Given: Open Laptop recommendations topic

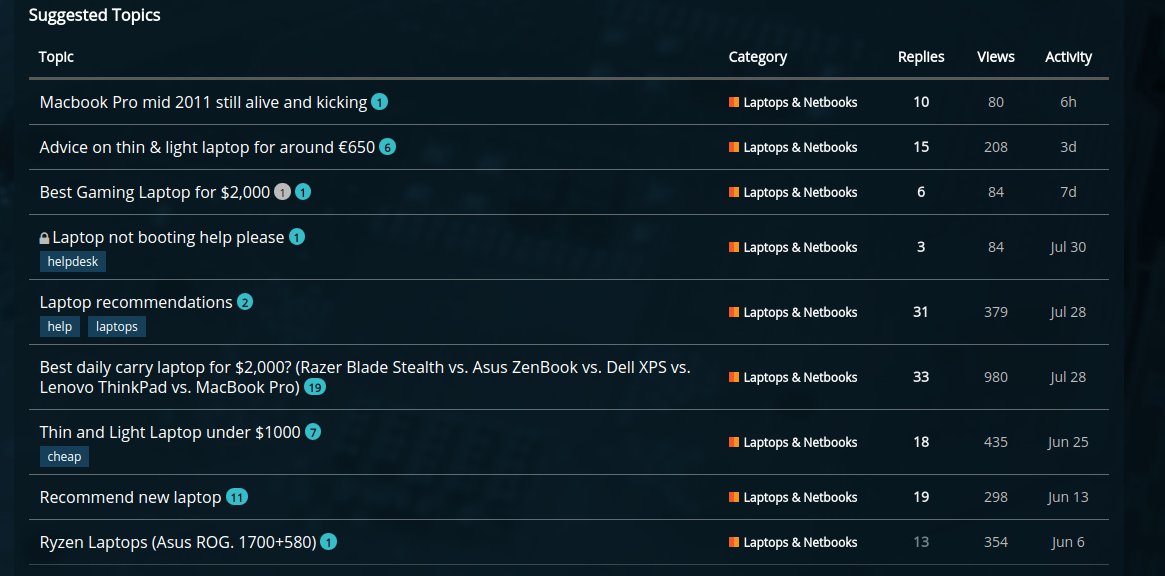Looking at the screenshot, I should point(136,302).
